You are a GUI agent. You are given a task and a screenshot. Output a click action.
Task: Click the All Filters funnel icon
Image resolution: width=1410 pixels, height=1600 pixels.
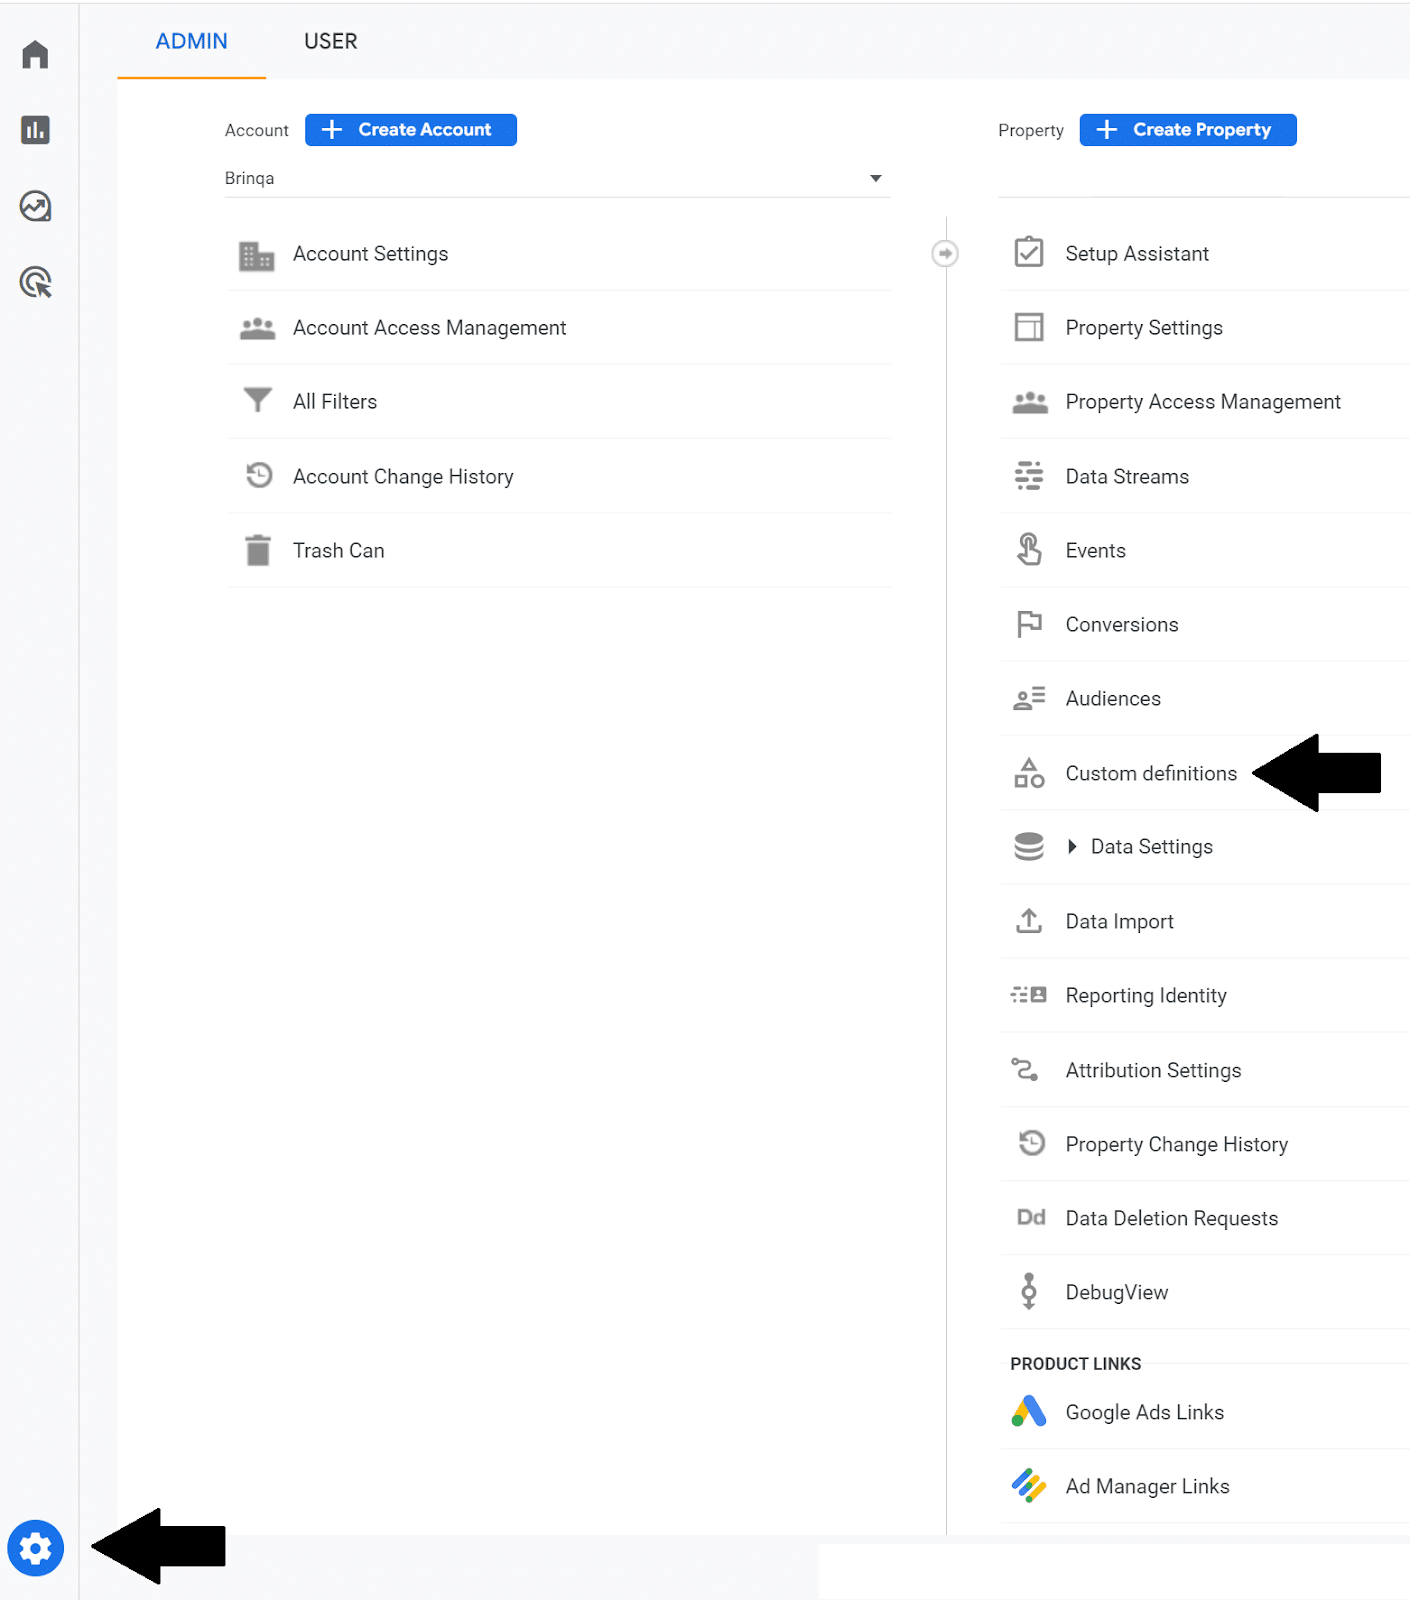tap(258, 401)
